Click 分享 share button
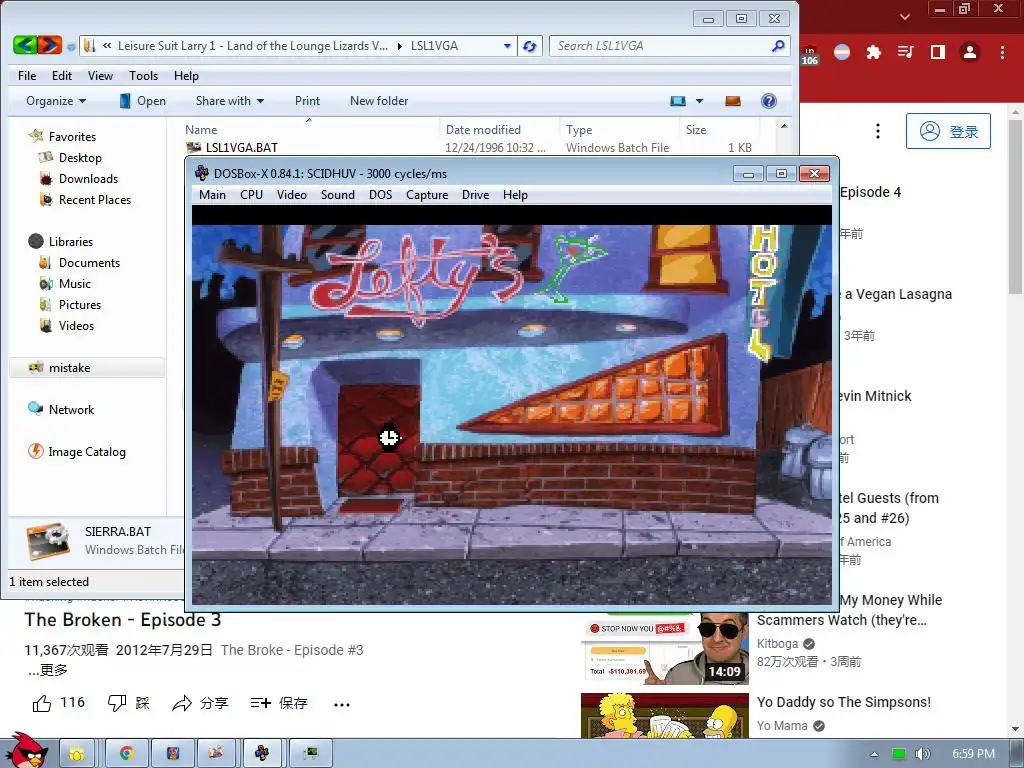The height and width of the screenshot is (768, 1024). click(200, 703)
